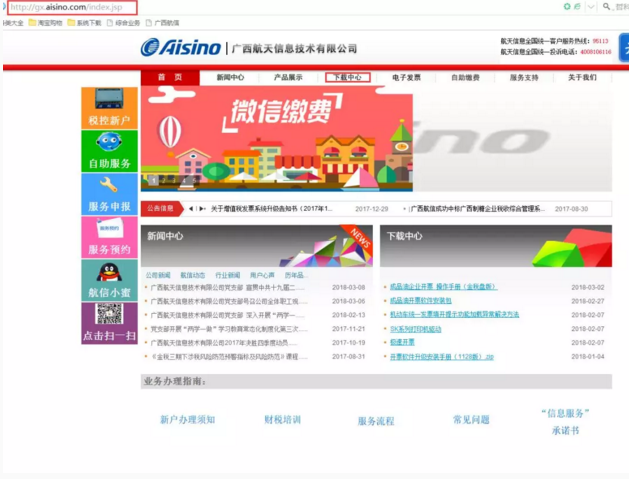
Task: Open the news item dated 2018-02-13
Action: tap(229, 315)
